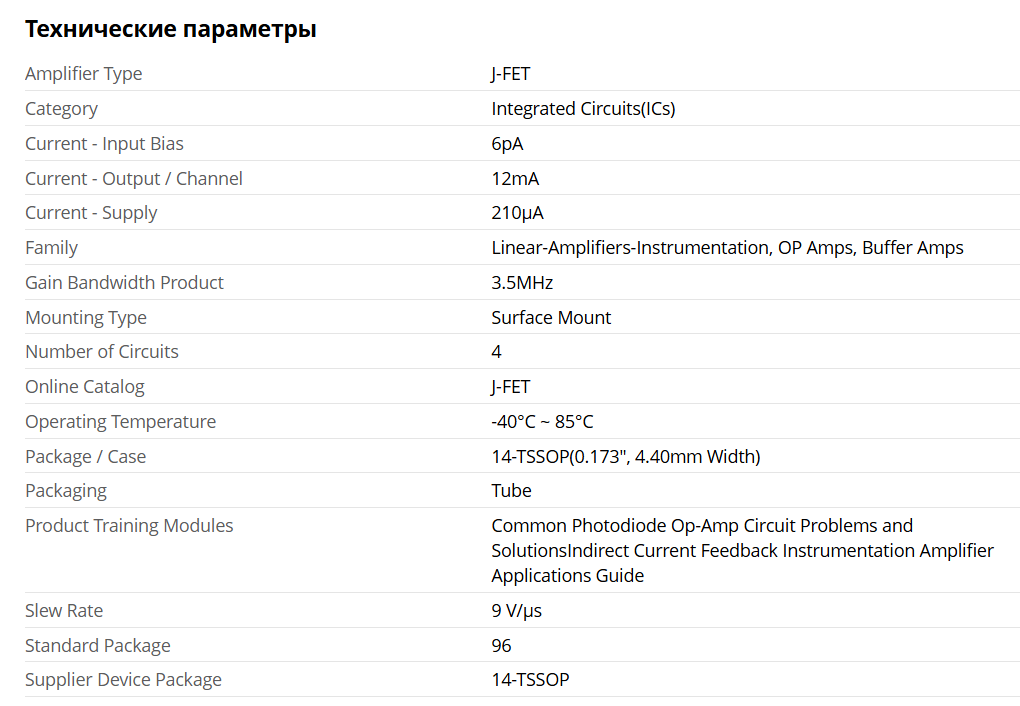Viewport: 1020px width, 706px height.
Task: Select the "-40°C ~ 85°C" temperature value
Action: coord(542,422)
